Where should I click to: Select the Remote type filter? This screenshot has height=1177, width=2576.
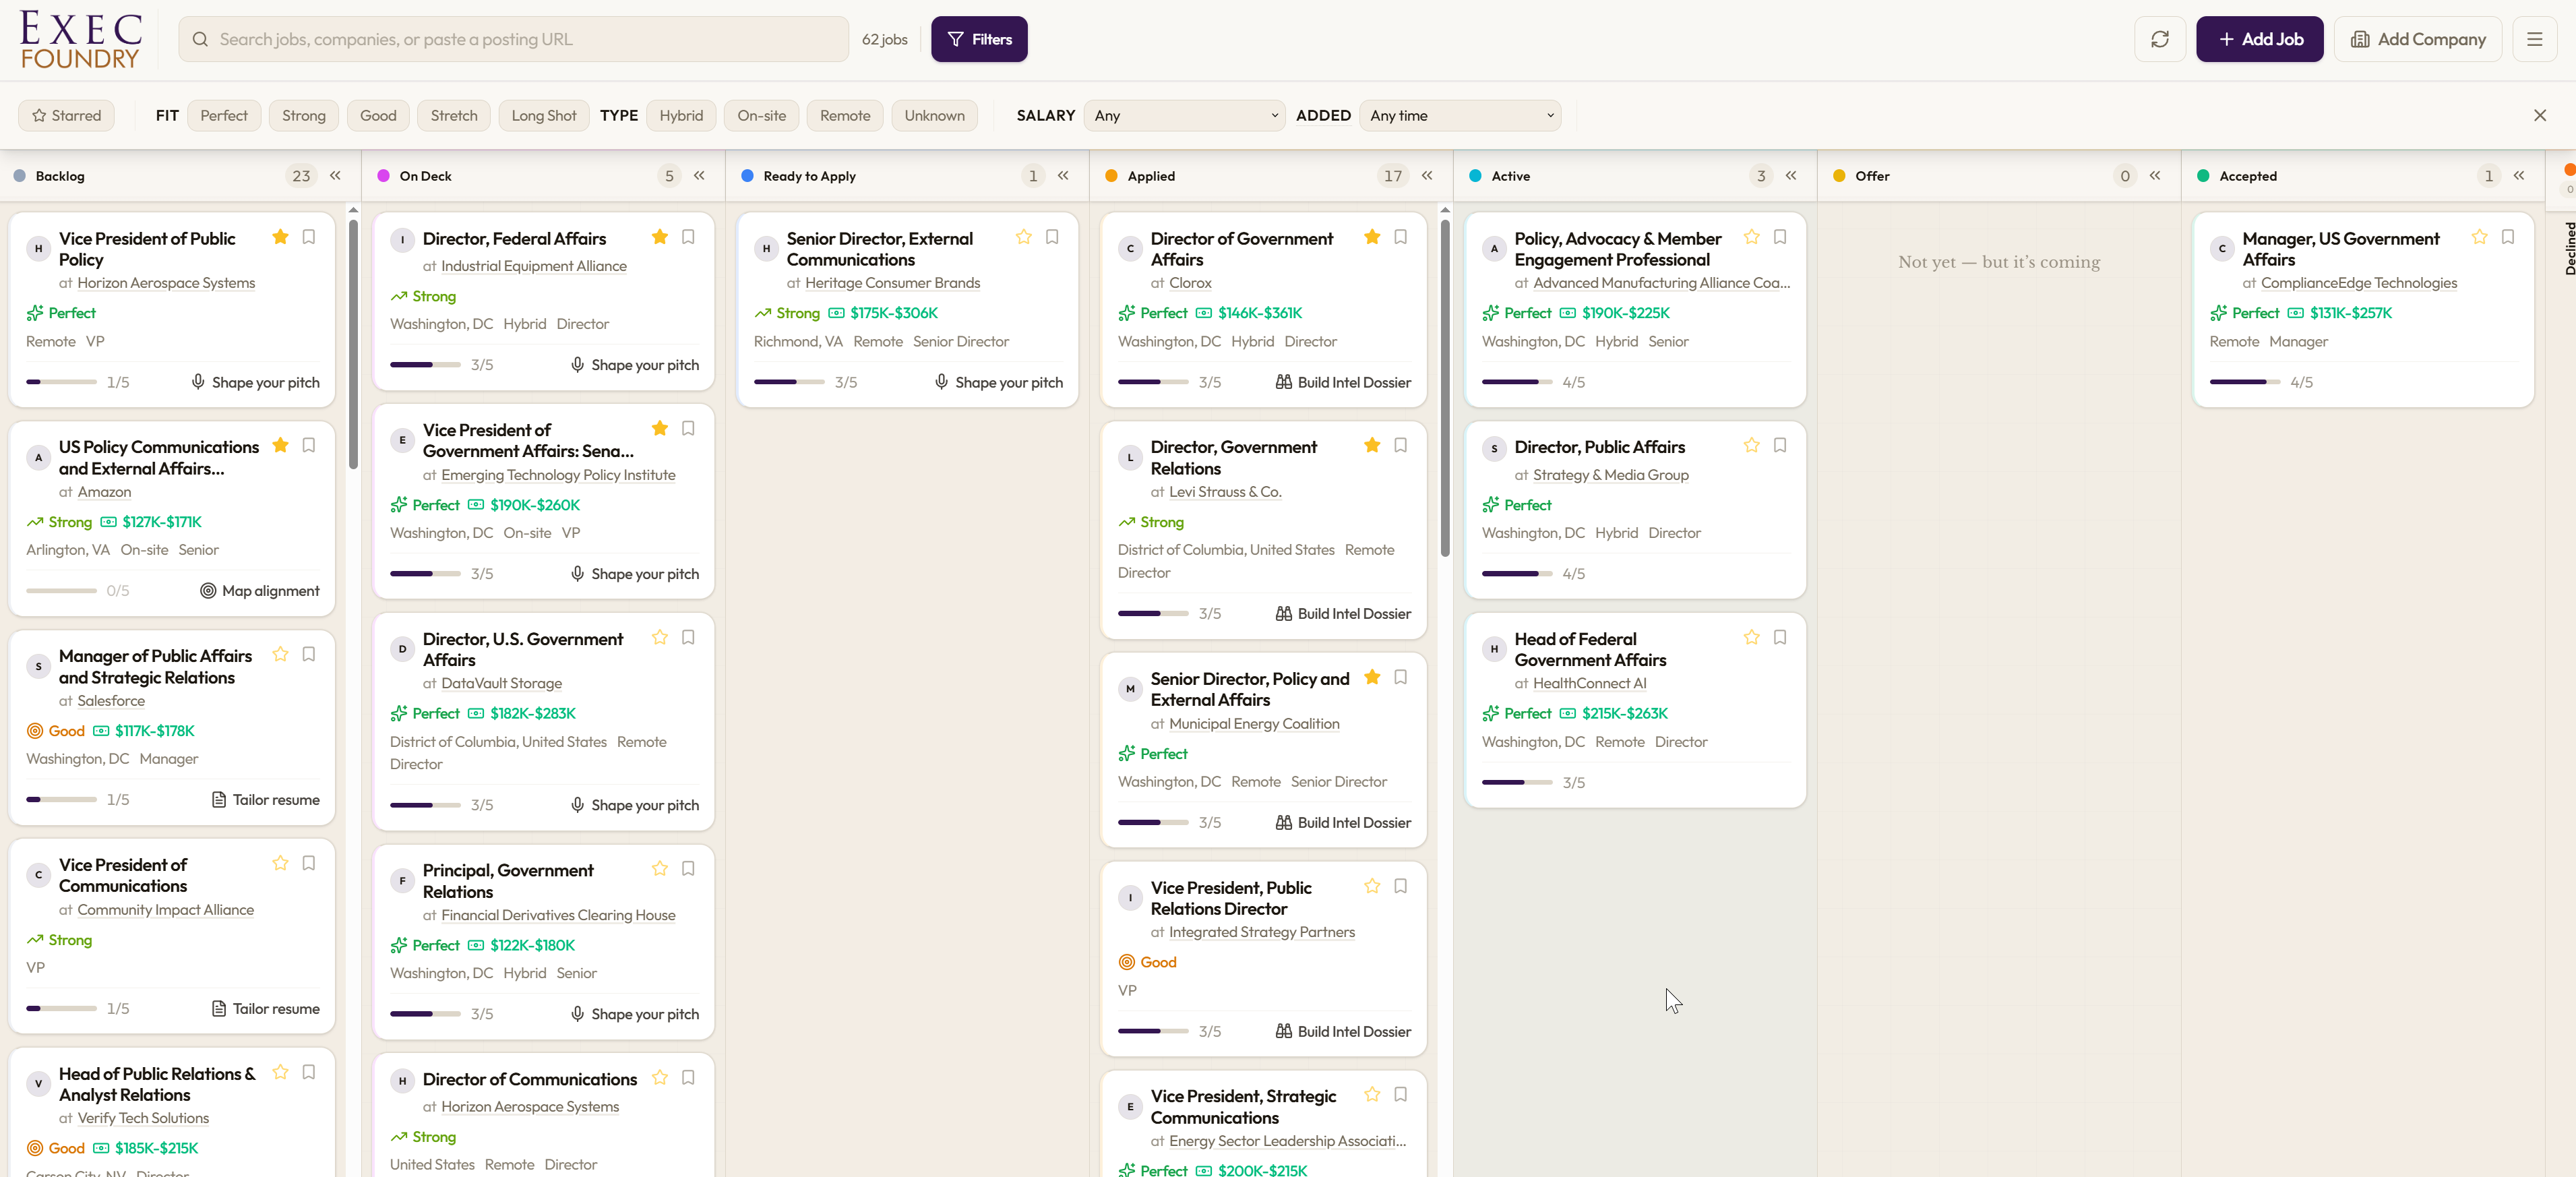[x=845, y=115]
